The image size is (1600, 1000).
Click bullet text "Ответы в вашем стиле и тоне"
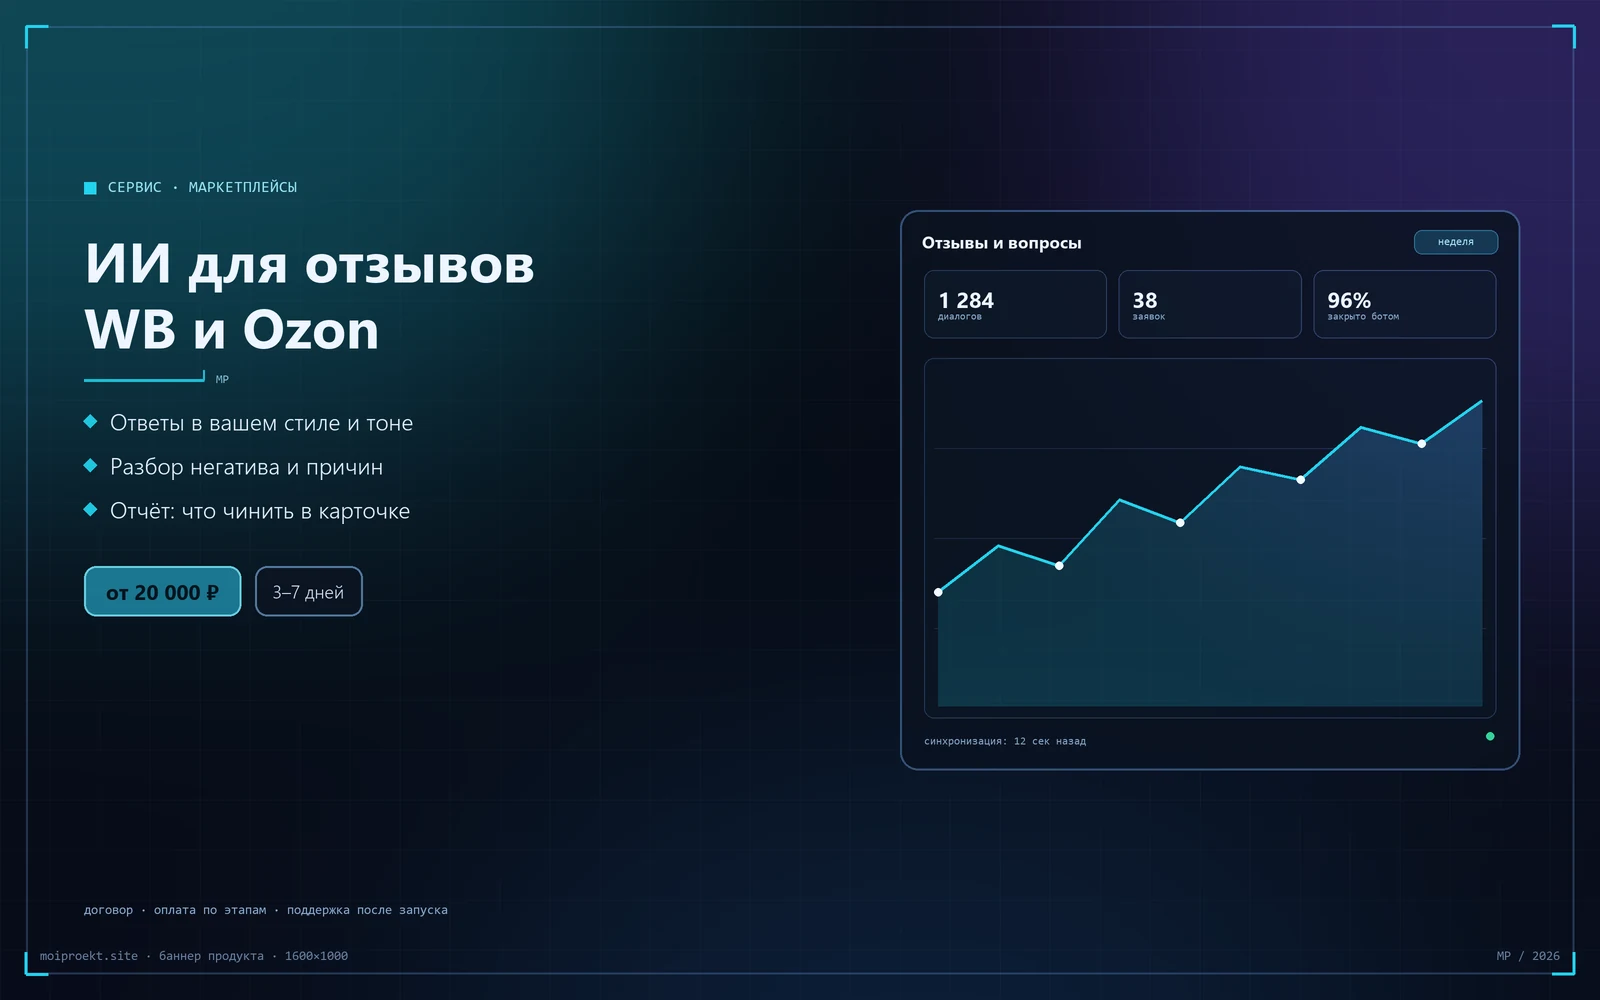click(261, 423)
